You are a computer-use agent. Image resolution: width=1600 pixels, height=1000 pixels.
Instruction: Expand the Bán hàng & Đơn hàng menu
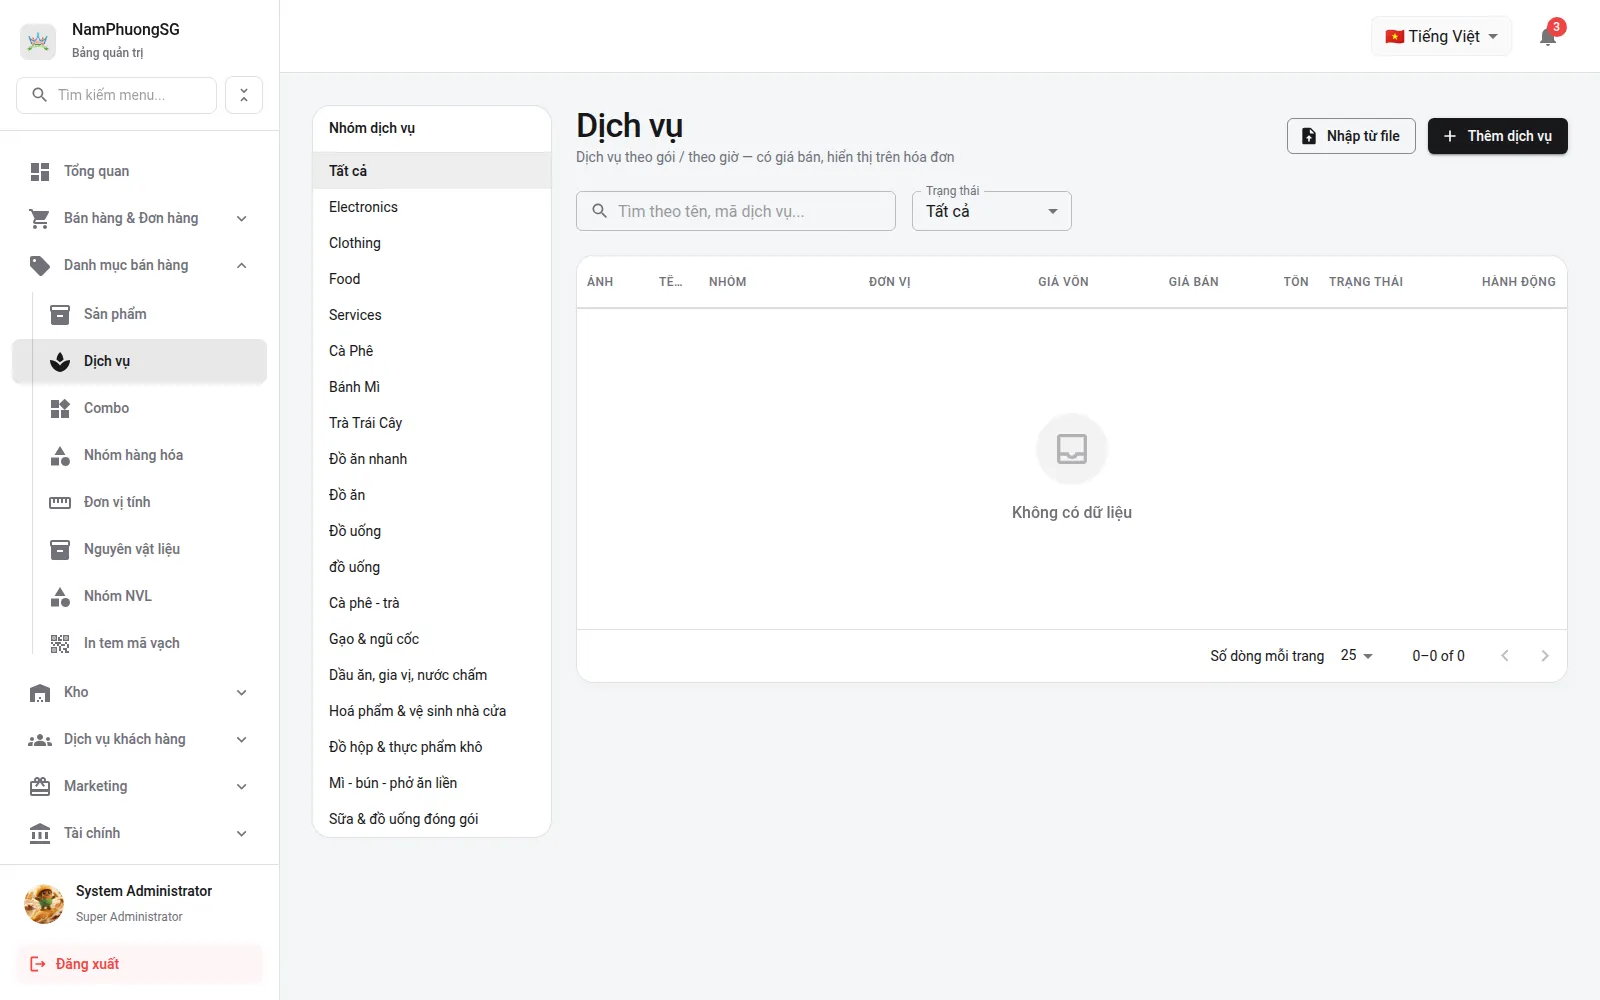(139, 218)
